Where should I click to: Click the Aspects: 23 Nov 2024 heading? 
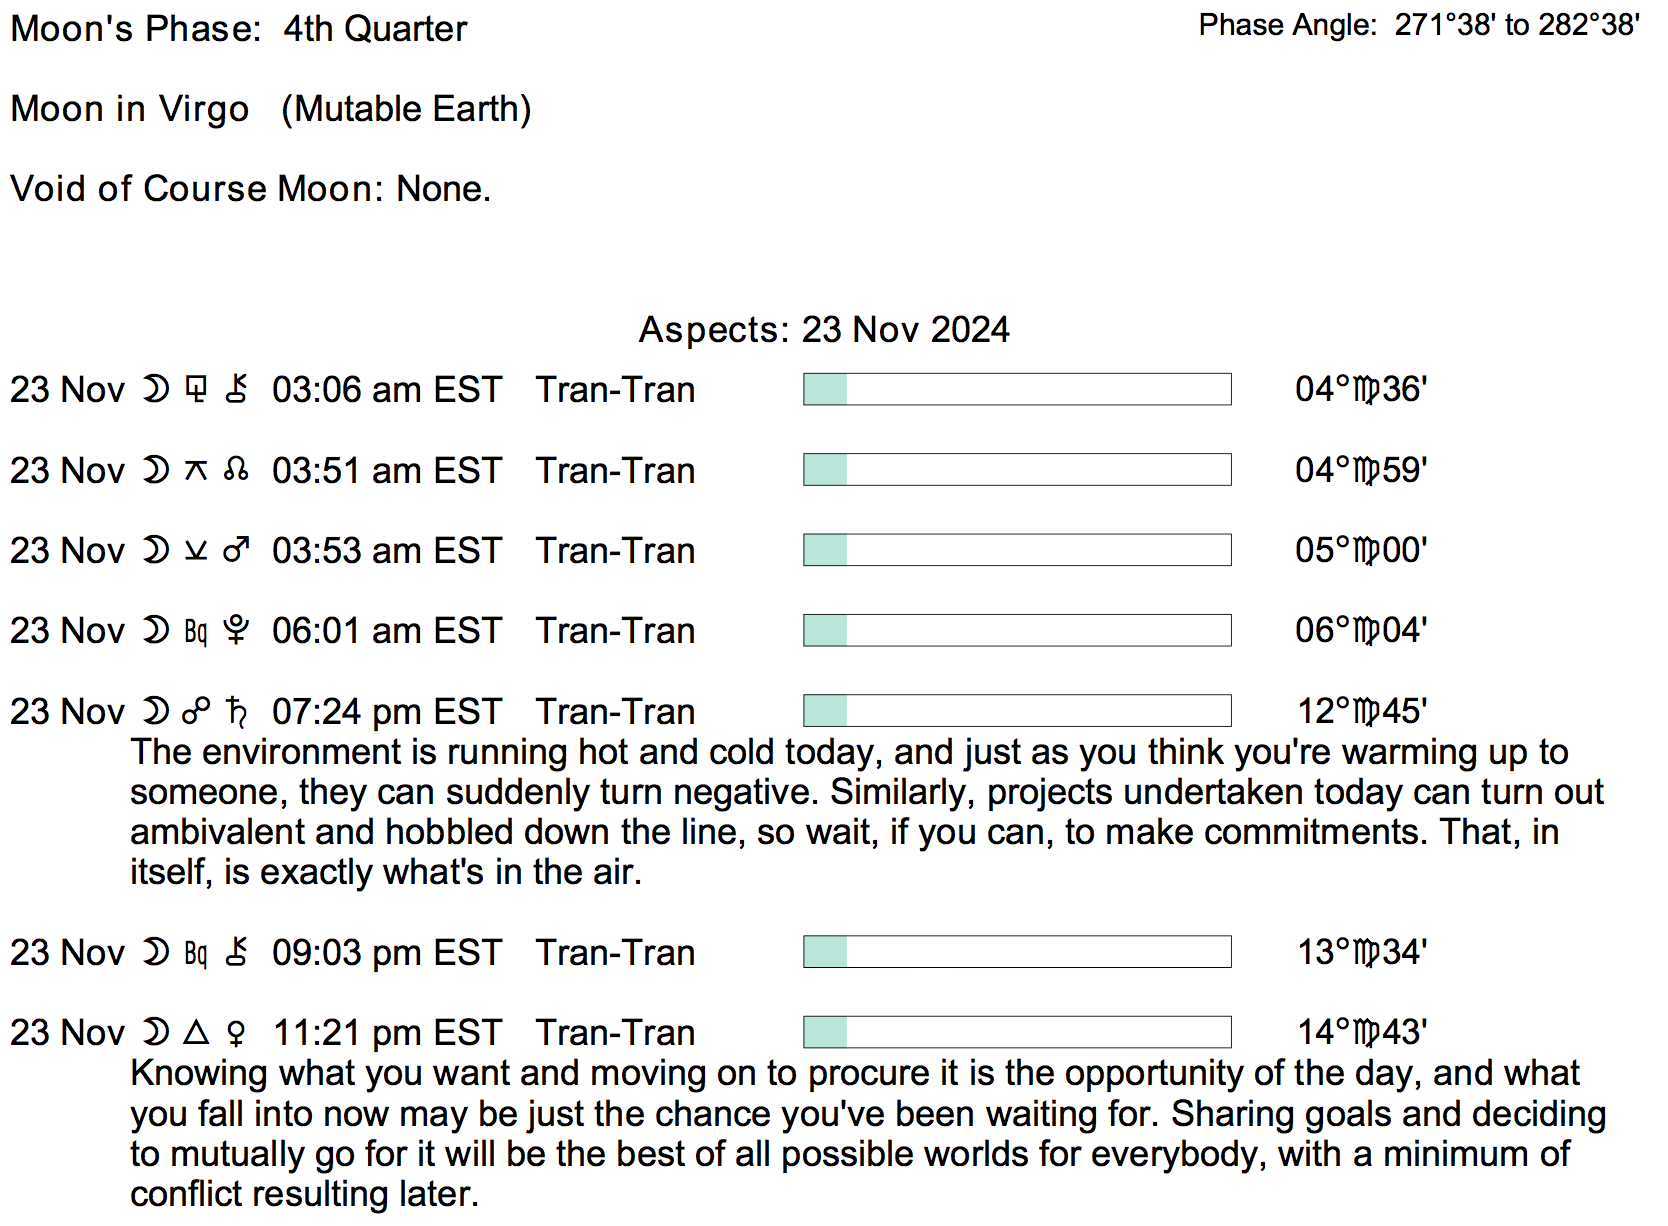[824, 329]
